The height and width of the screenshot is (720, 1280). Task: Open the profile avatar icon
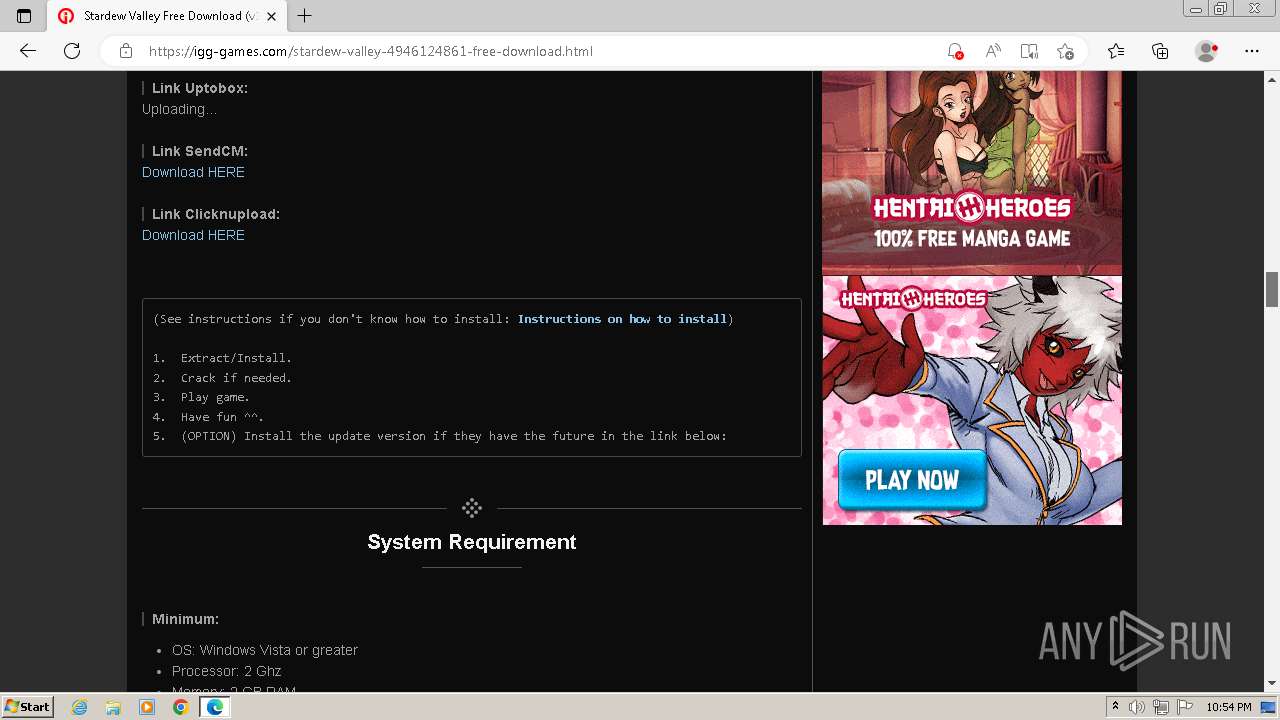[1206, 51]
